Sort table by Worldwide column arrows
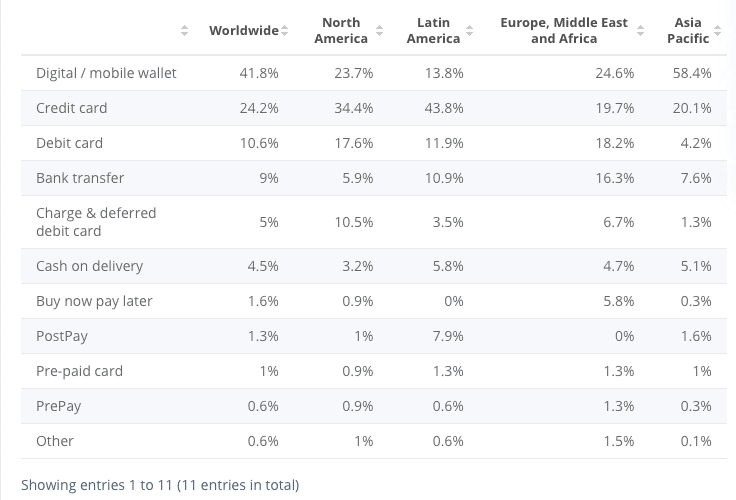Viewport: 736px width, 500px height. [x=285, y=31]
